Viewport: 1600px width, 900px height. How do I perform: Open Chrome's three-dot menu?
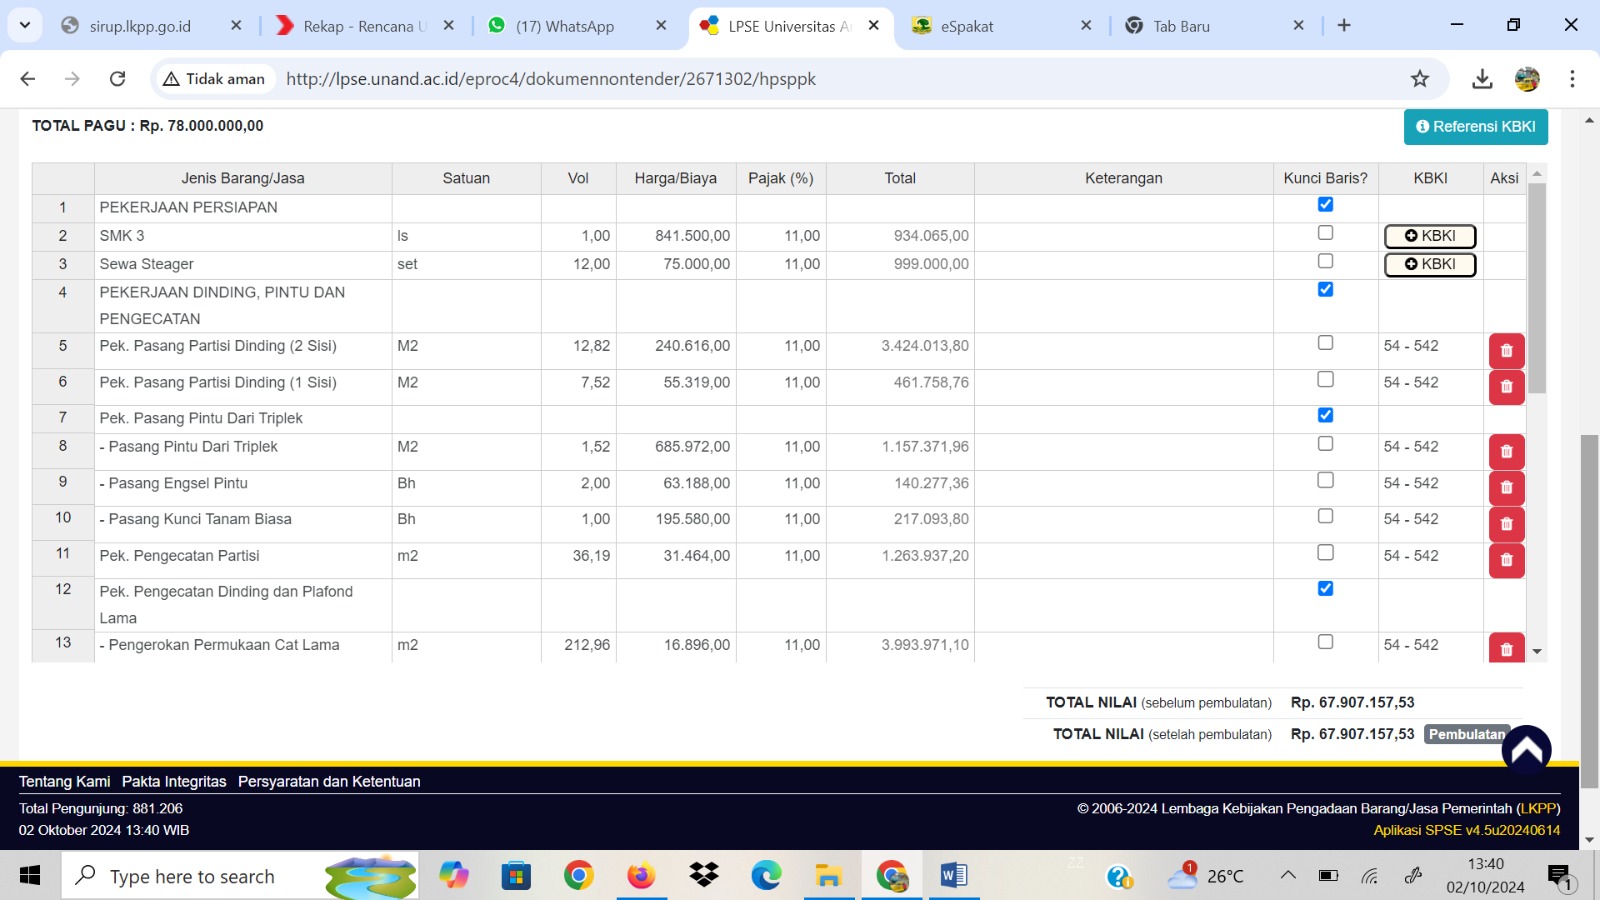(1572, 79)
